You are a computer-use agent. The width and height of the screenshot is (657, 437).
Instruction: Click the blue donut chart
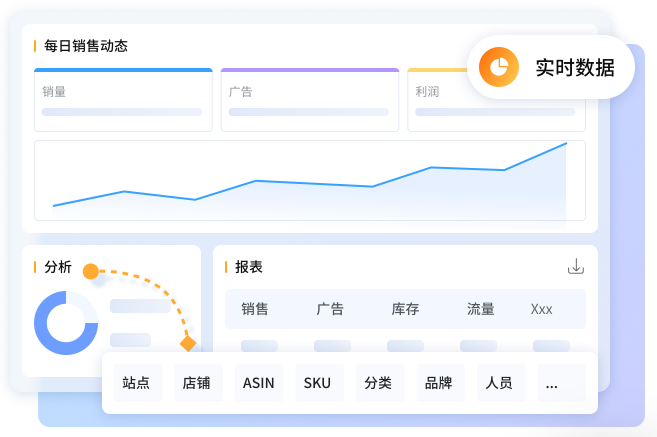(66, 323)
